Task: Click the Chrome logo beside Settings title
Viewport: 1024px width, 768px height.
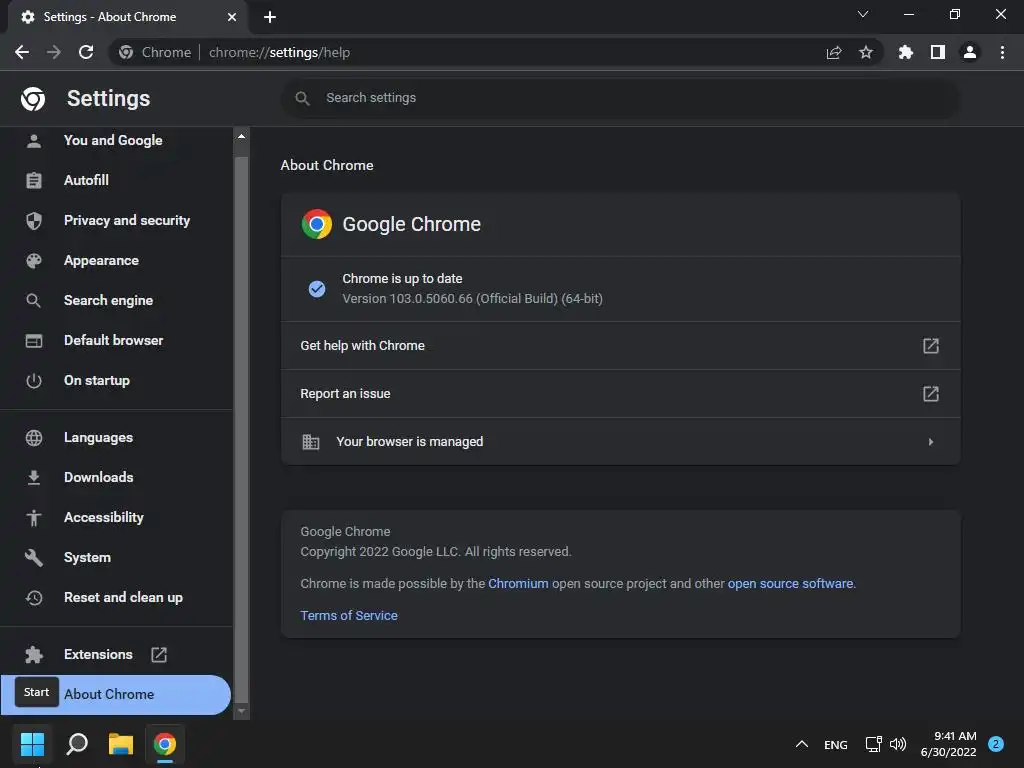Action: tap(33, 99)
